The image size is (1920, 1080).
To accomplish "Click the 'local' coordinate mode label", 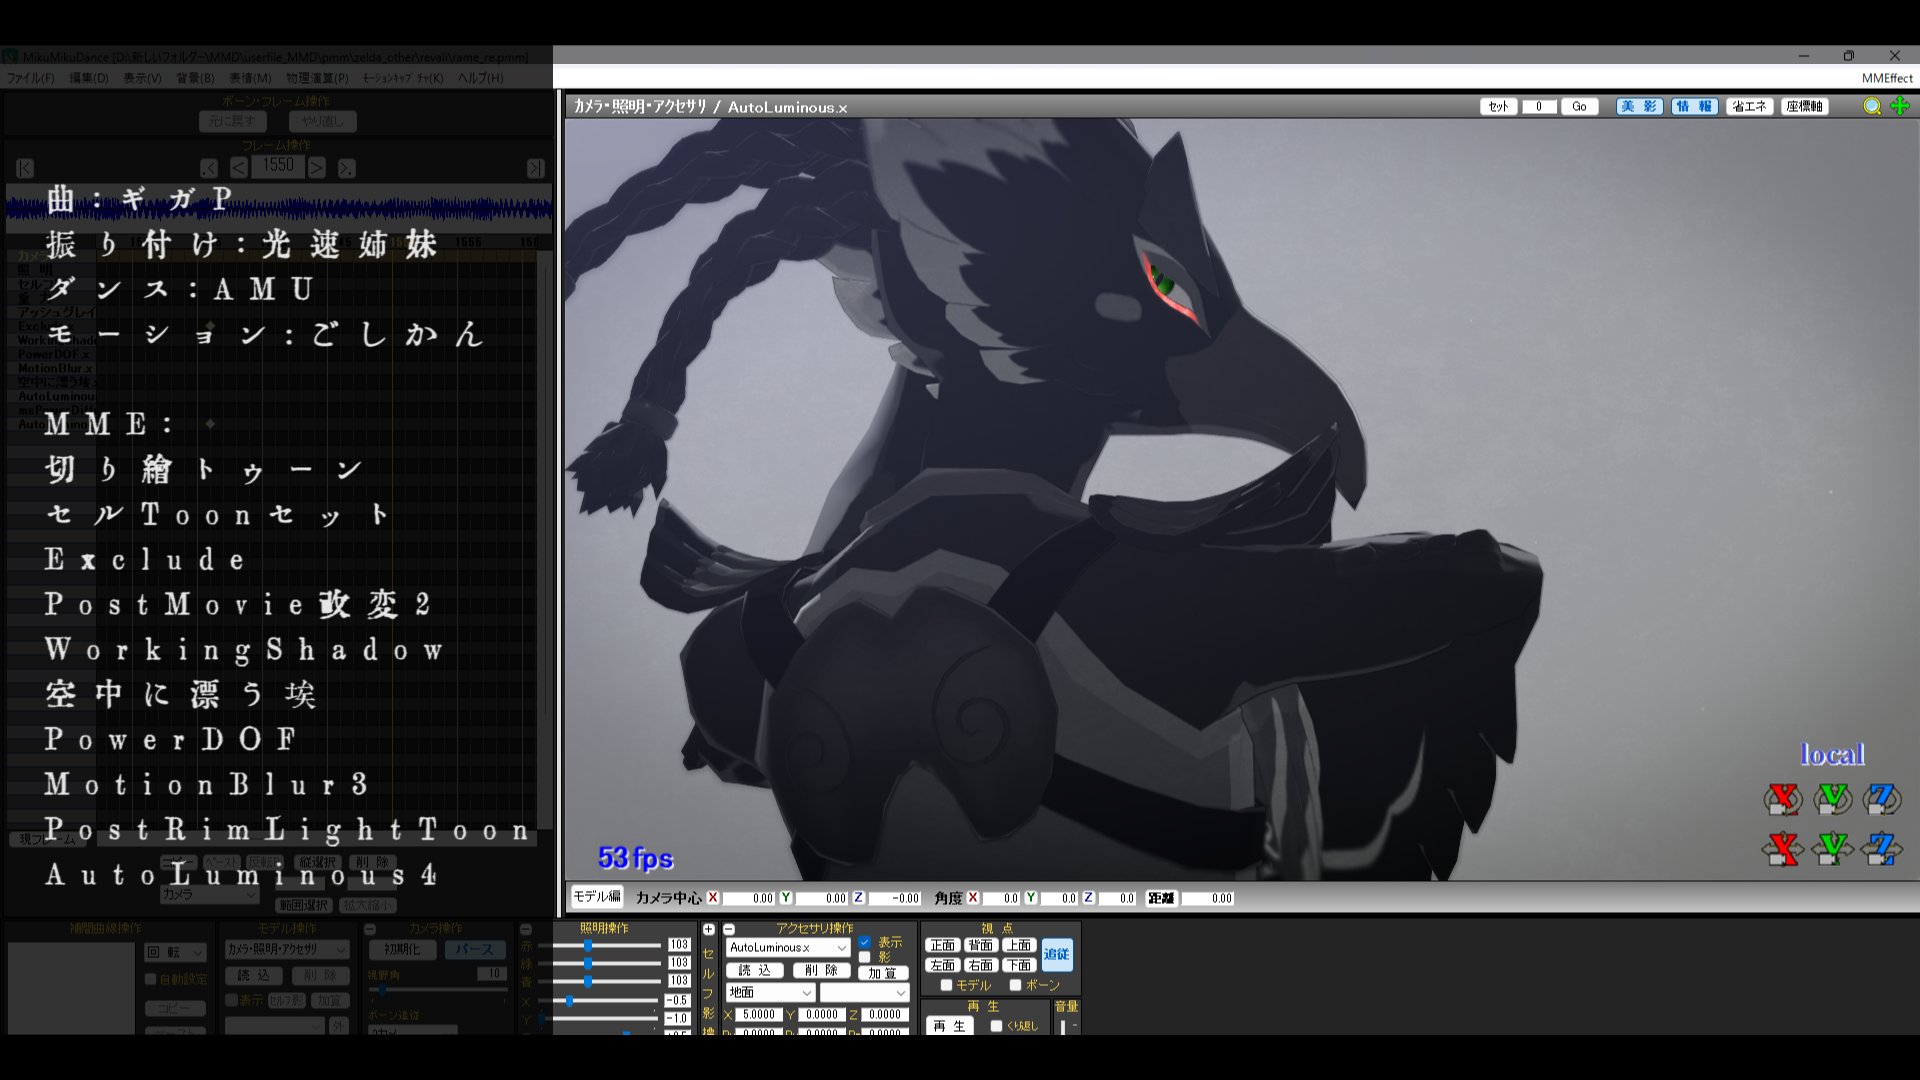I will tap(1832, 754).
